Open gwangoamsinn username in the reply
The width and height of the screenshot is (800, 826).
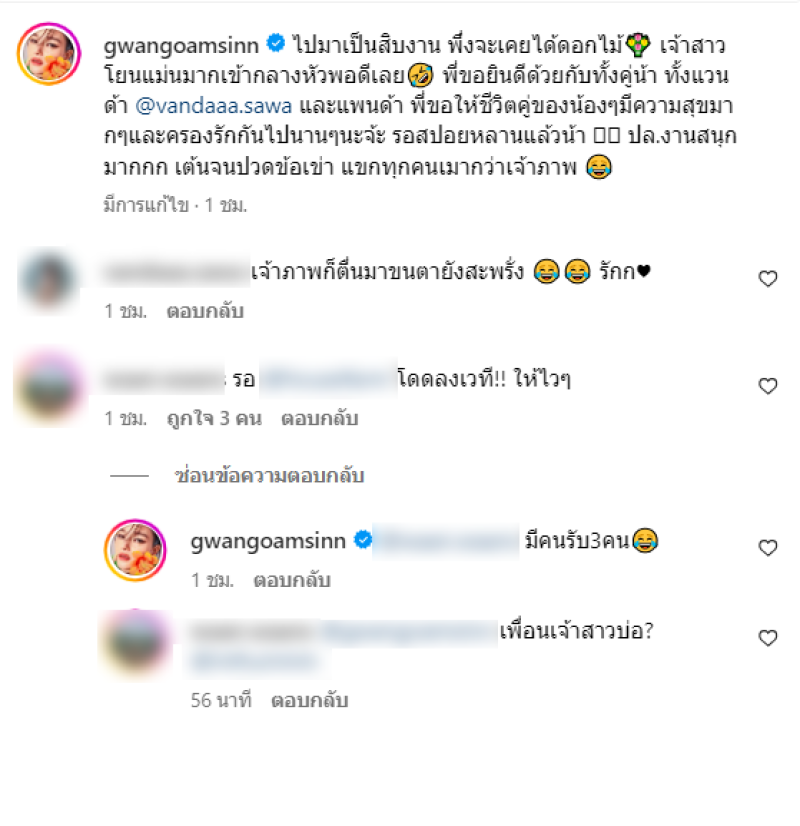[x=268, y=541]
